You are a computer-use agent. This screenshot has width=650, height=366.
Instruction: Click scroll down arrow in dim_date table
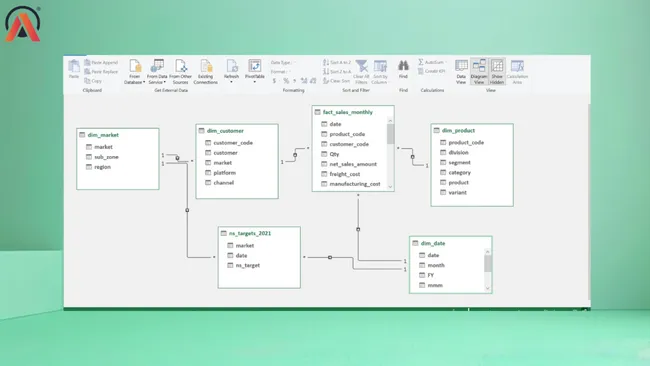coord(488,288)
